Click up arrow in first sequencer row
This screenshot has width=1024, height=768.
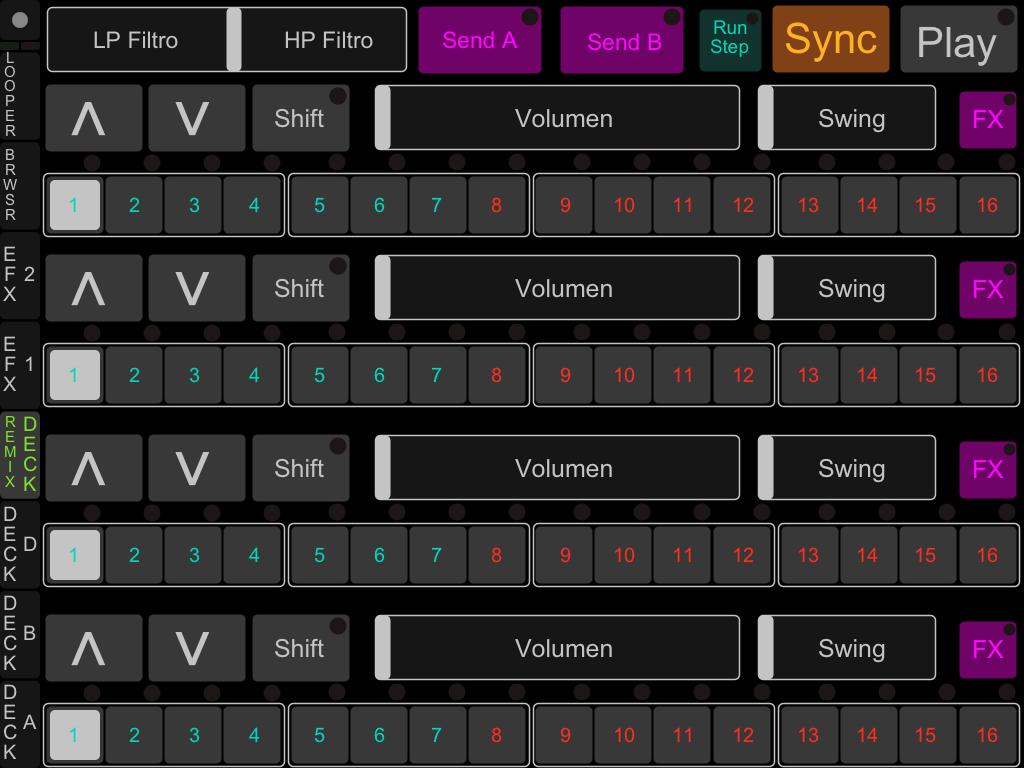pyautogui.click(x=94, y=118)
